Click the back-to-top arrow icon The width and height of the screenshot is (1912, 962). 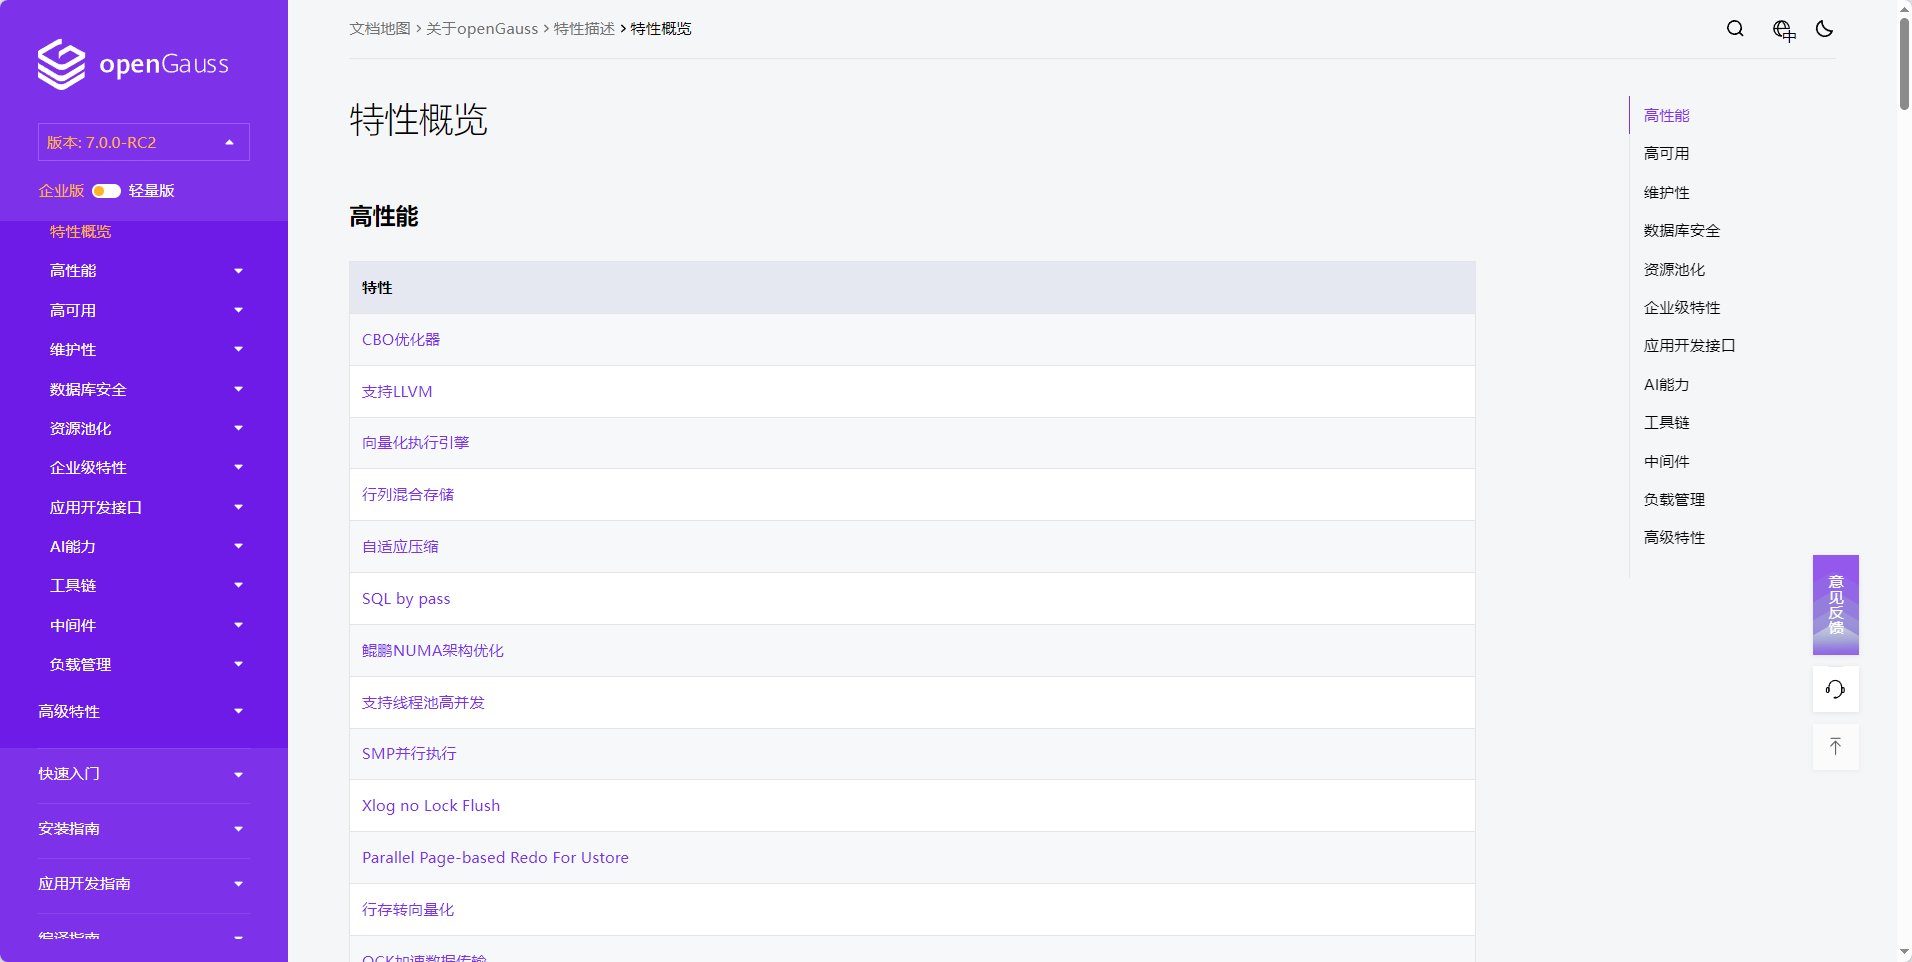(1835, 746)
